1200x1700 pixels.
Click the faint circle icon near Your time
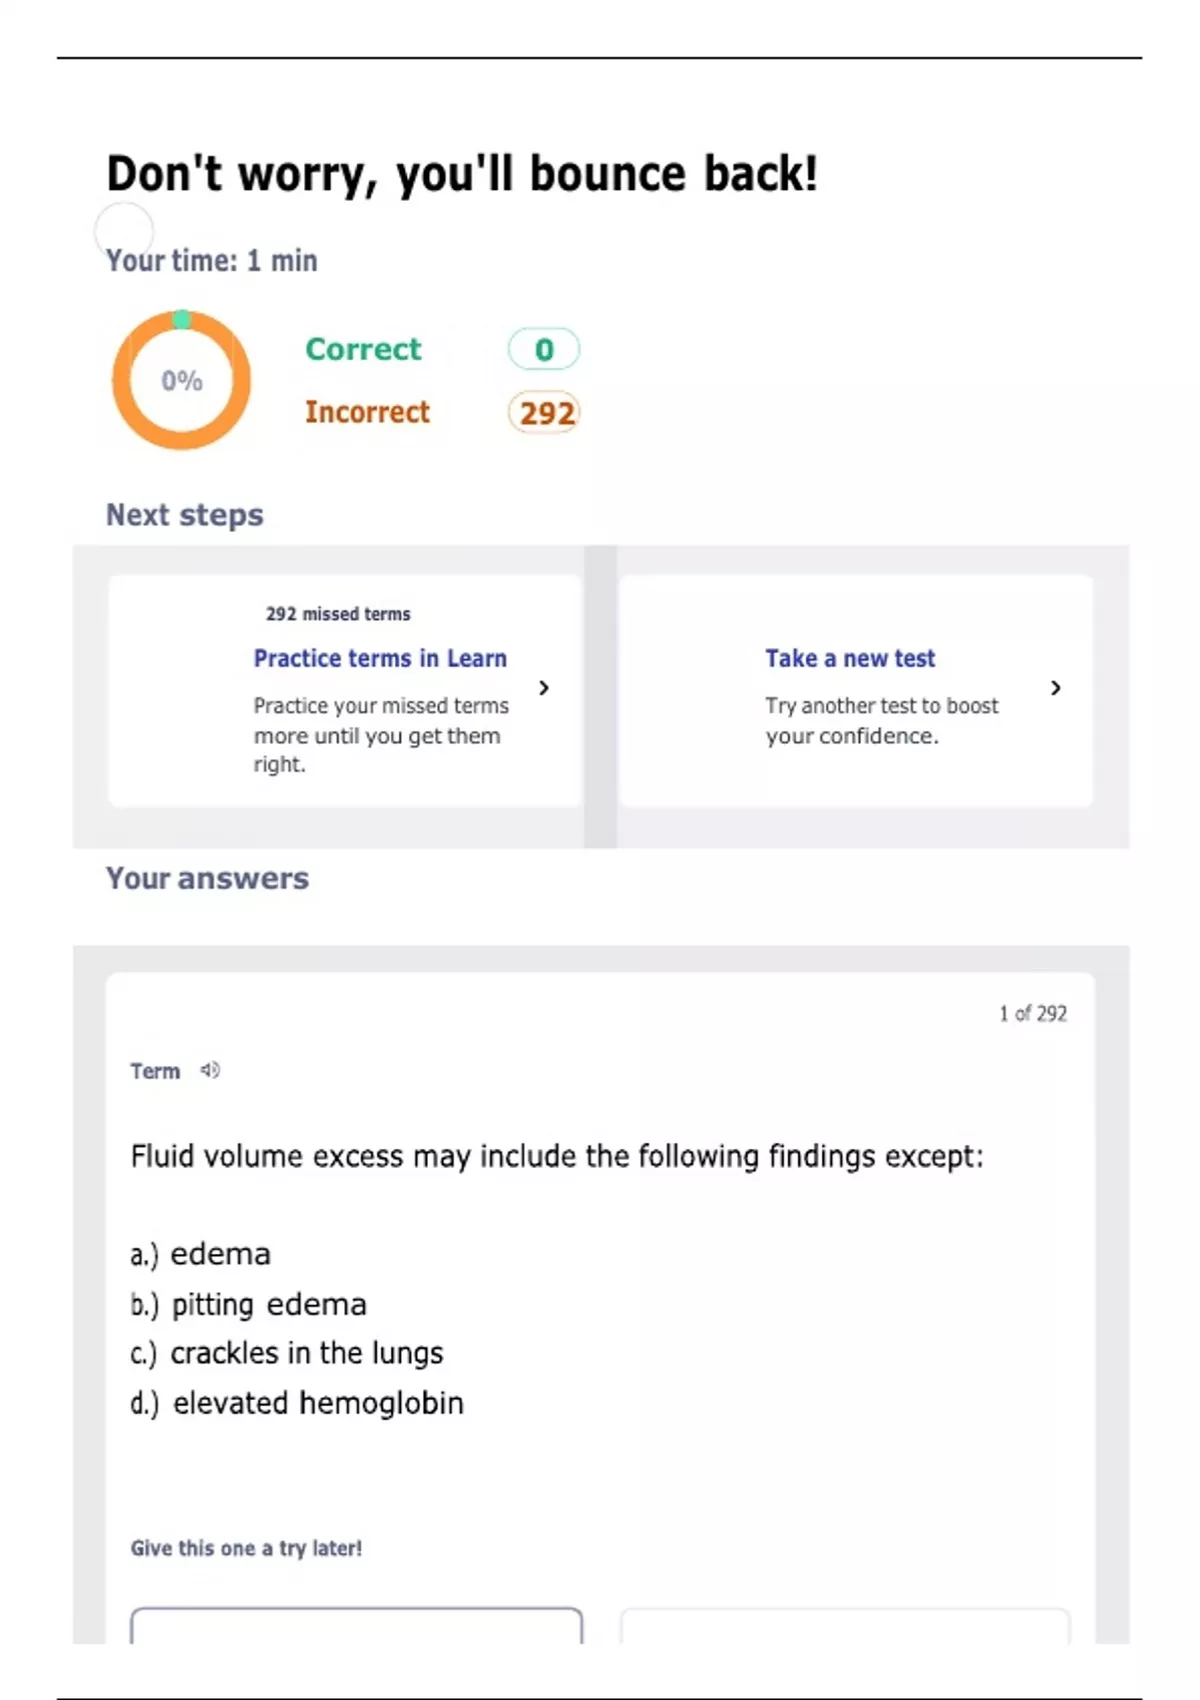124,231
